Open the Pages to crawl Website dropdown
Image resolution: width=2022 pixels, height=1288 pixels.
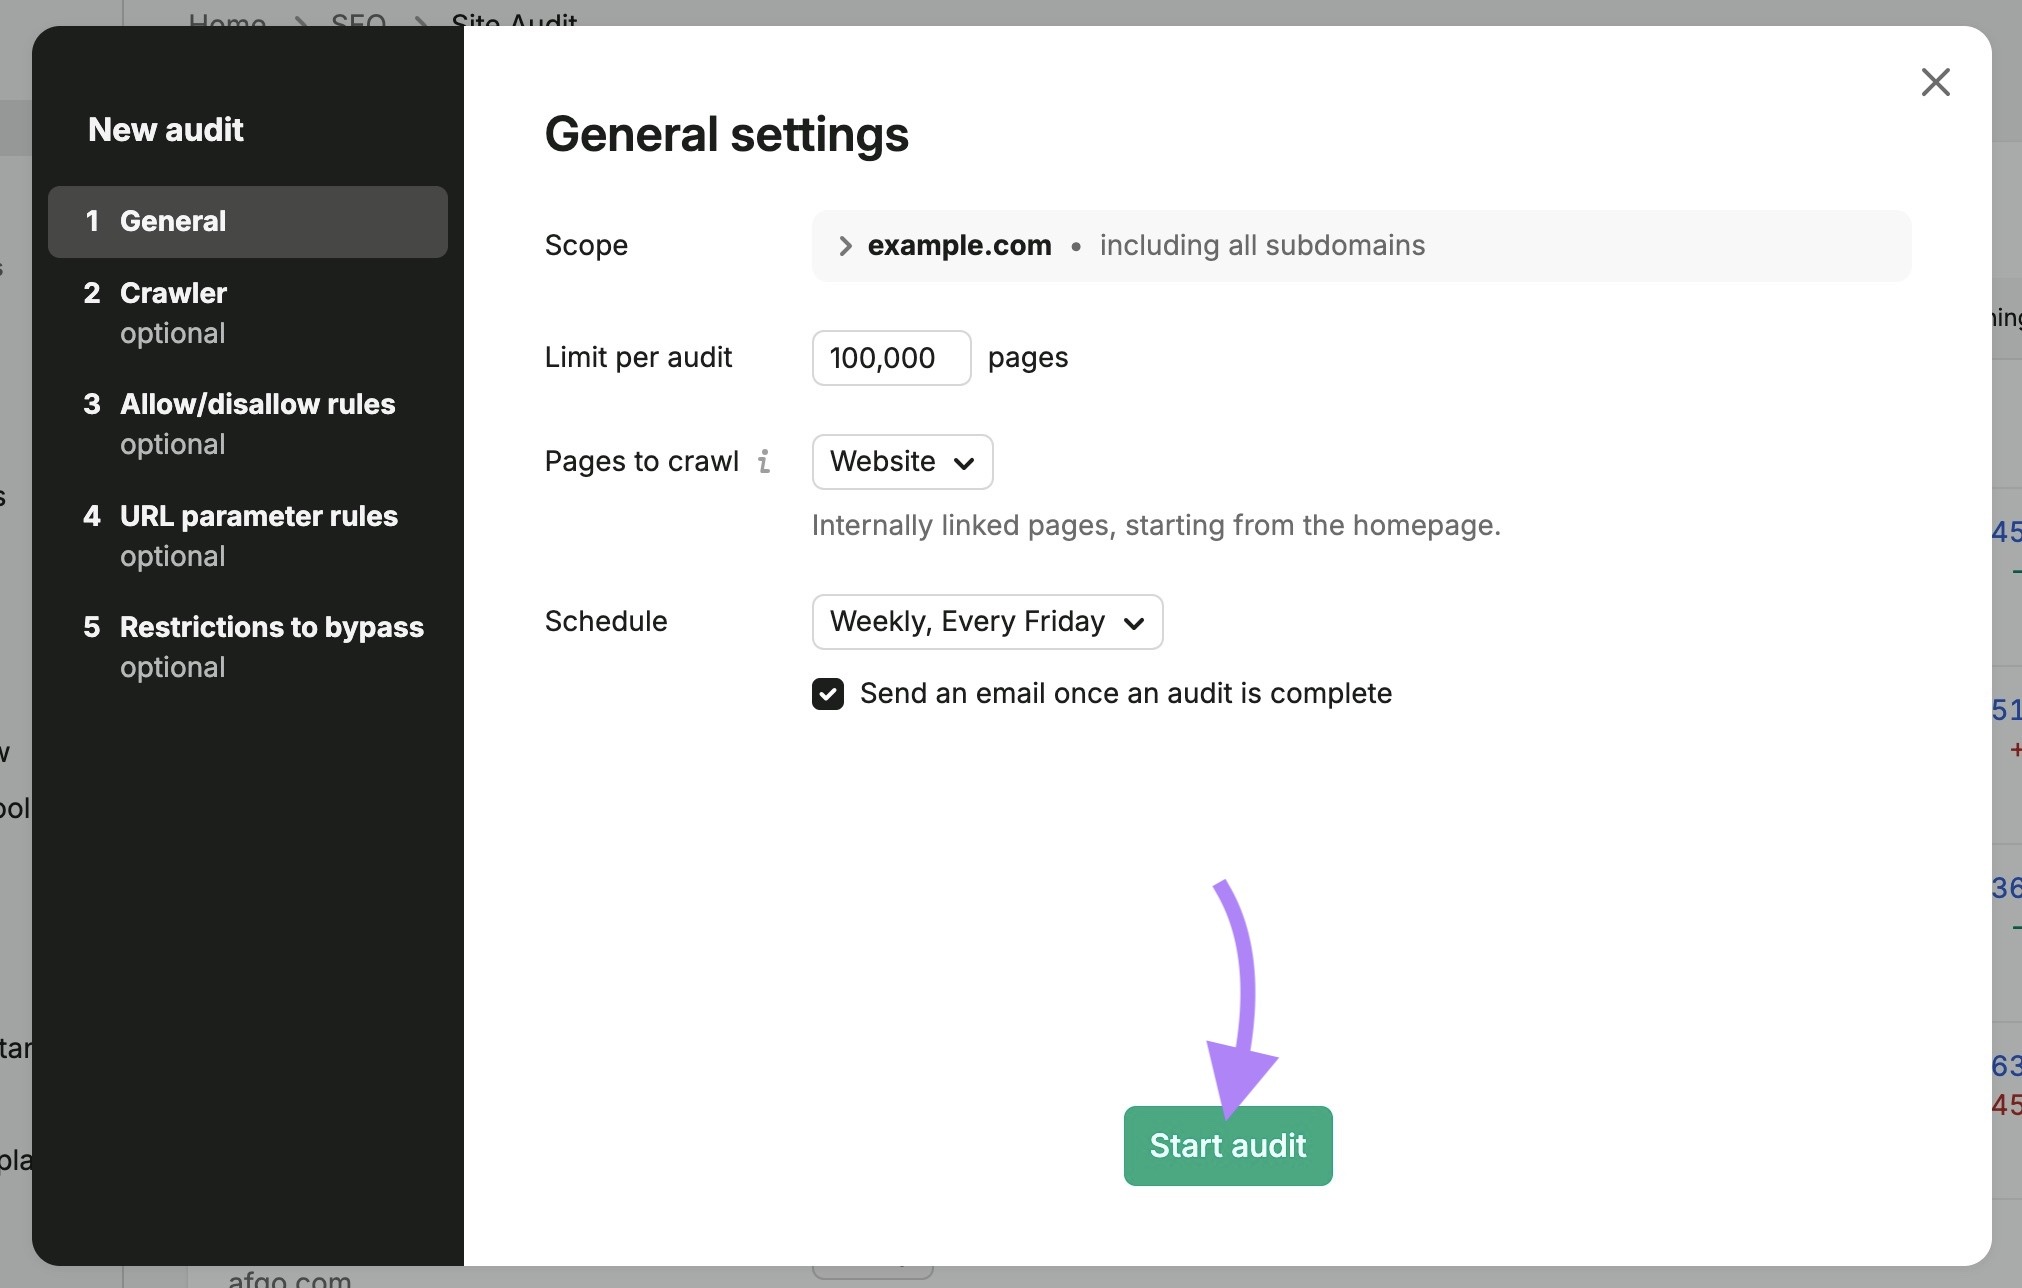point(902,462)
